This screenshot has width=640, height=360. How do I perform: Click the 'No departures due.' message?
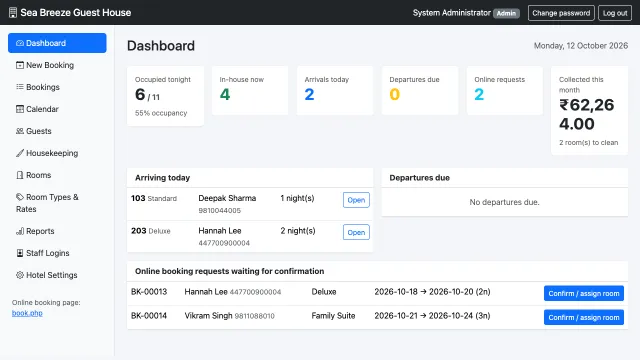click(x=504, y=202)
